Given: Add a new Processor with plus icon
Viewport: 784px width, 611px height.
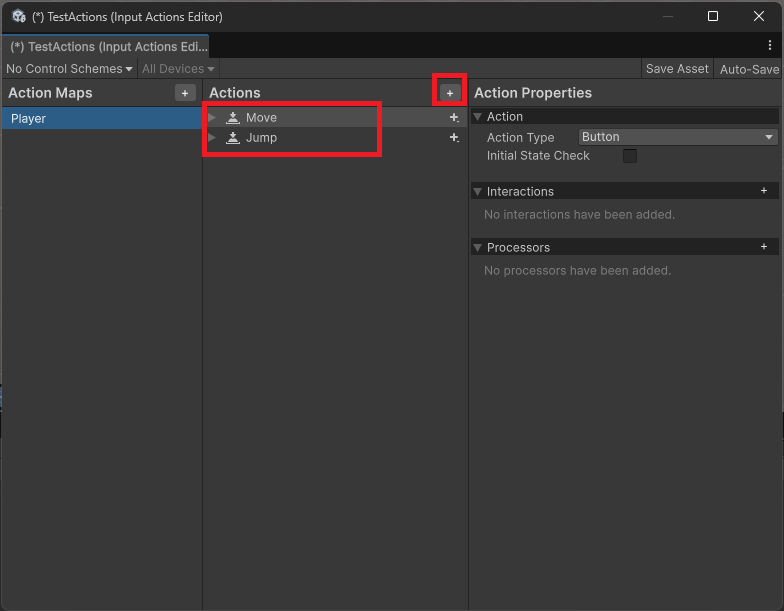Looking at the screenshot, I should pyautogui.click(x=764, y=247).
